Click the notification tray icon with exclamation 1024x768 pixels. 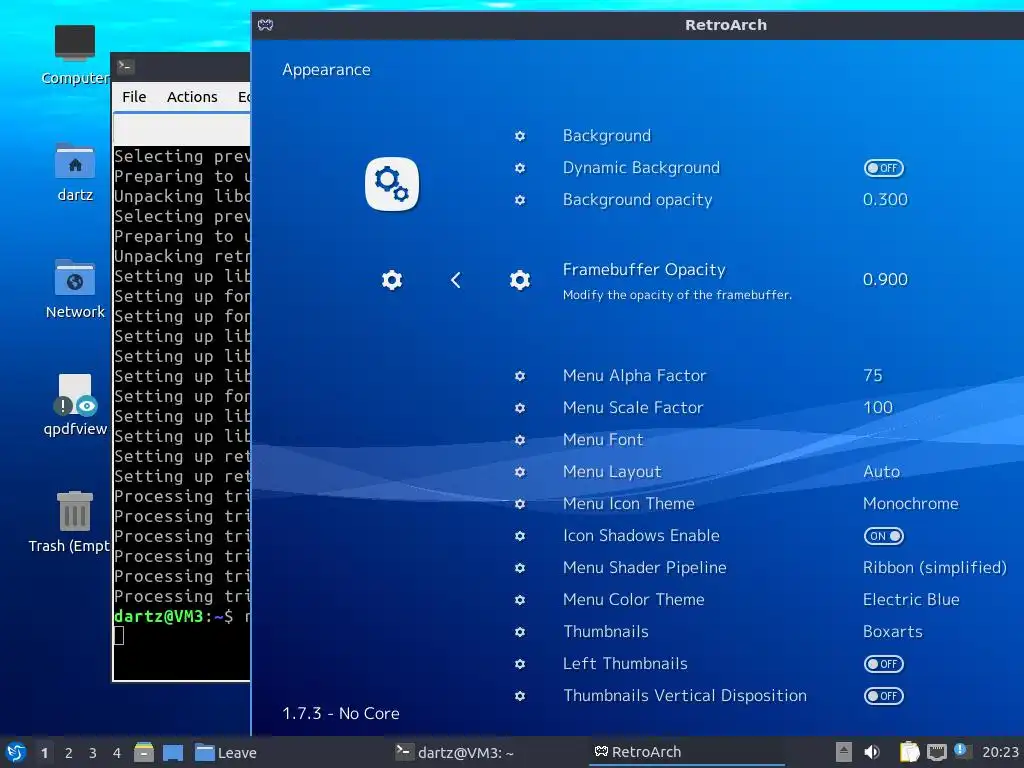tap(961, 750)
